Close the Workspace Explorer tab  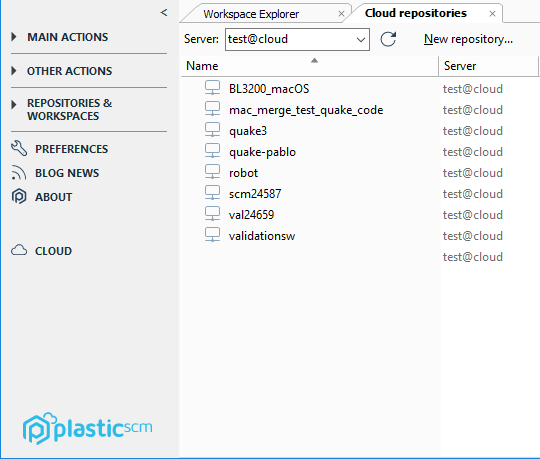click(x=341, y=14)
